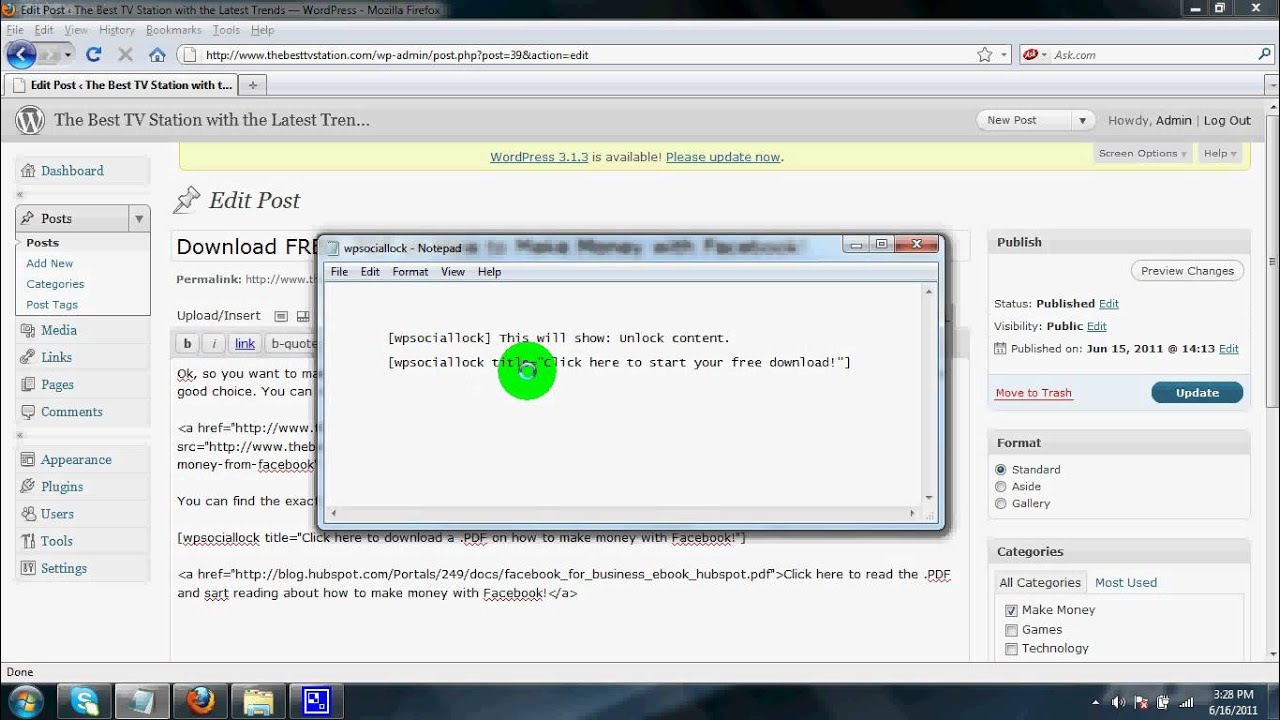Click the Ask.com search field
The height and width of the screenshot is (720, 1280).
pos(1150,55)
